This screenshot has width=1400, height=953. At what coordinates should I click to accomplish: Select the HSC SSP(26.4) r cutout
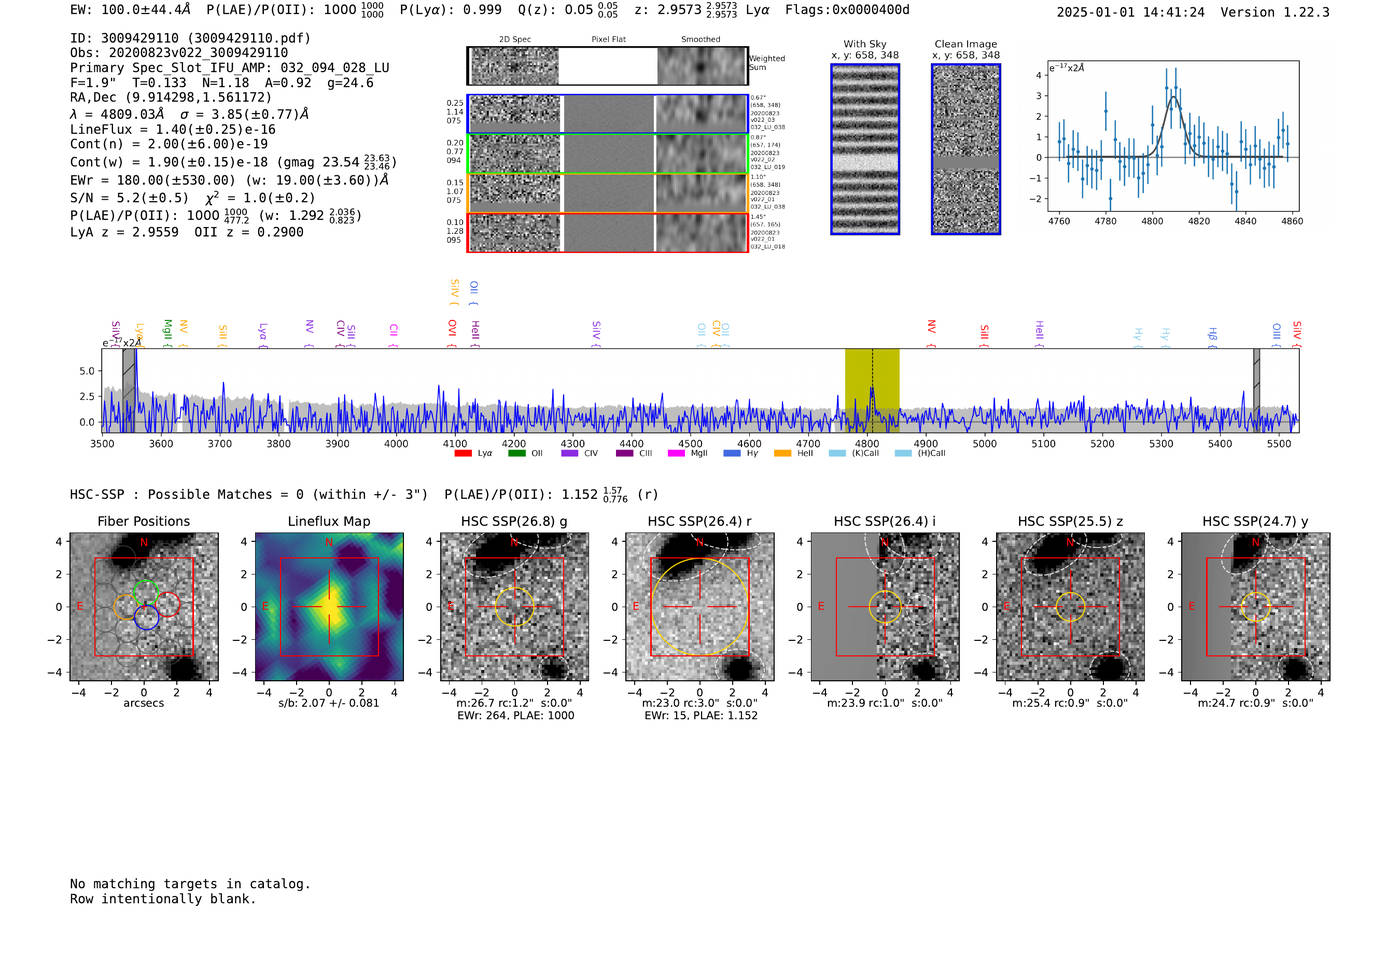(x=700, y=607)
